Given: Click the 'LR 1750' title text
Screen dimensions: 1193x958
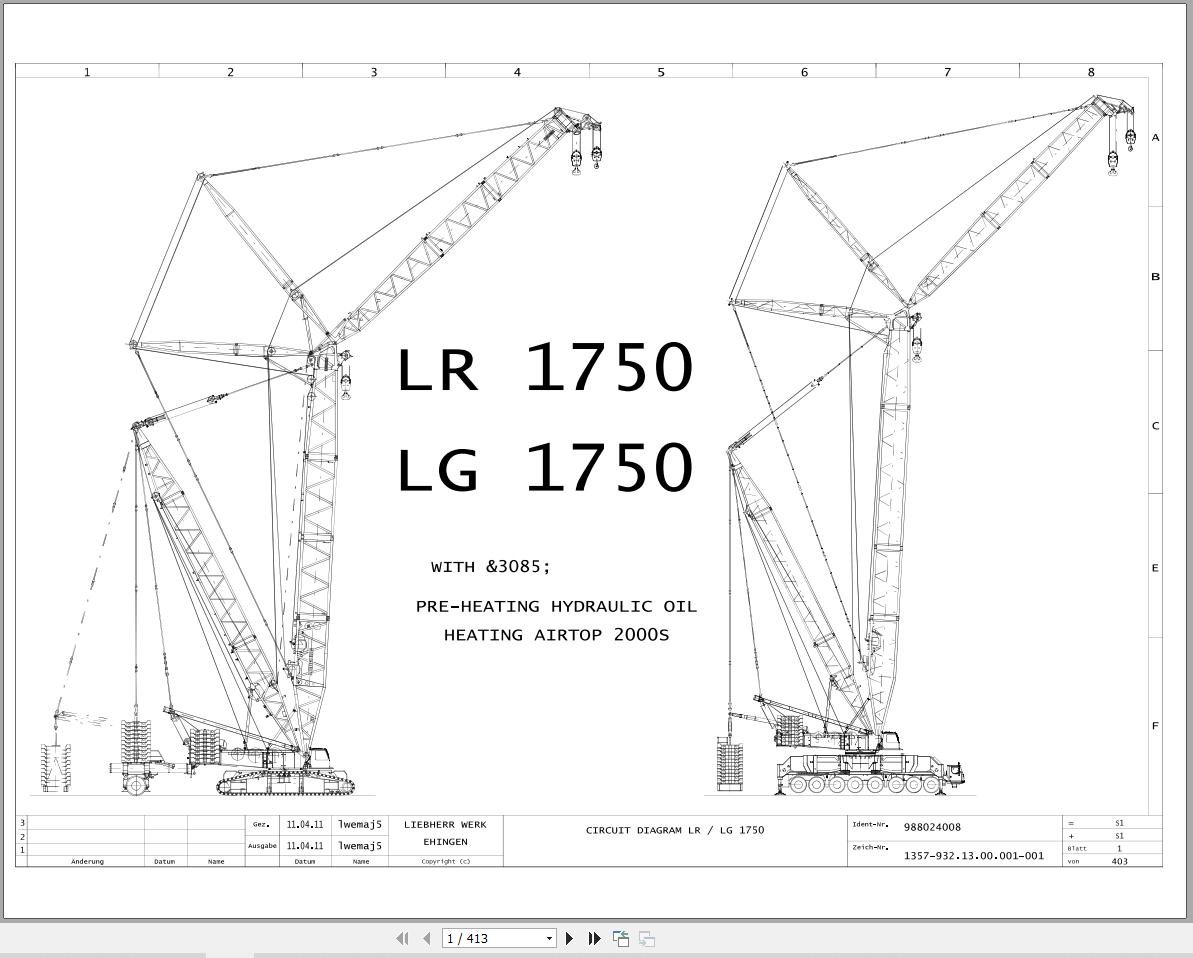Looking at the screenshot, I should pos(546,367).
